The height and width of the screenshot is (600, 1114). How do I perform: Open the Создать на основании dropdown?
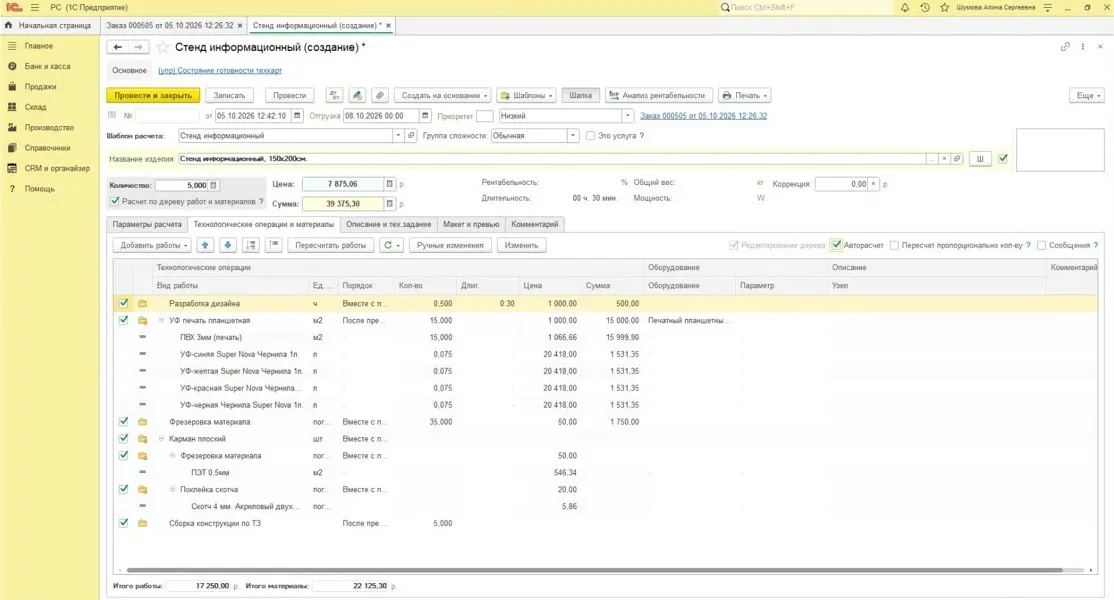coord(444,95)
